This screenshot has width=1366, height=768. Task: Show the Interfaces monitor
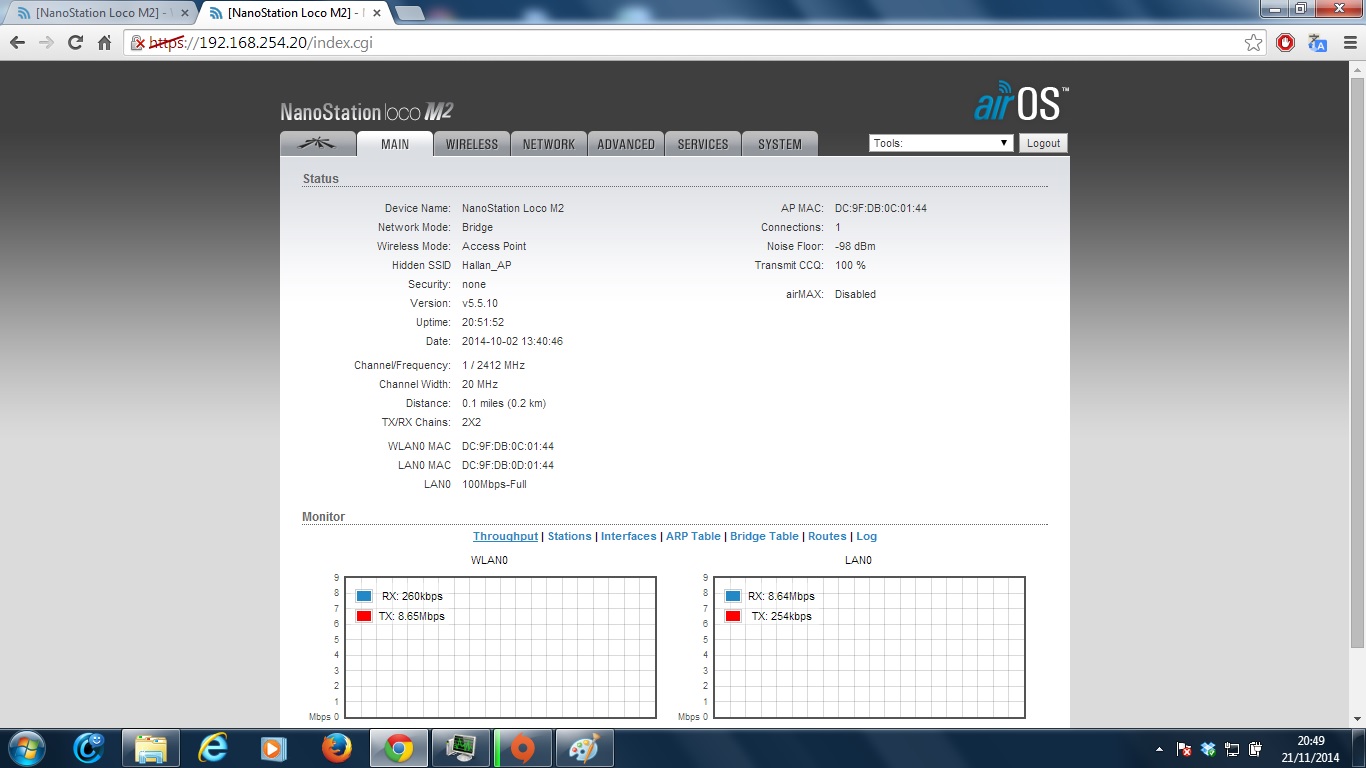point(629,537)
